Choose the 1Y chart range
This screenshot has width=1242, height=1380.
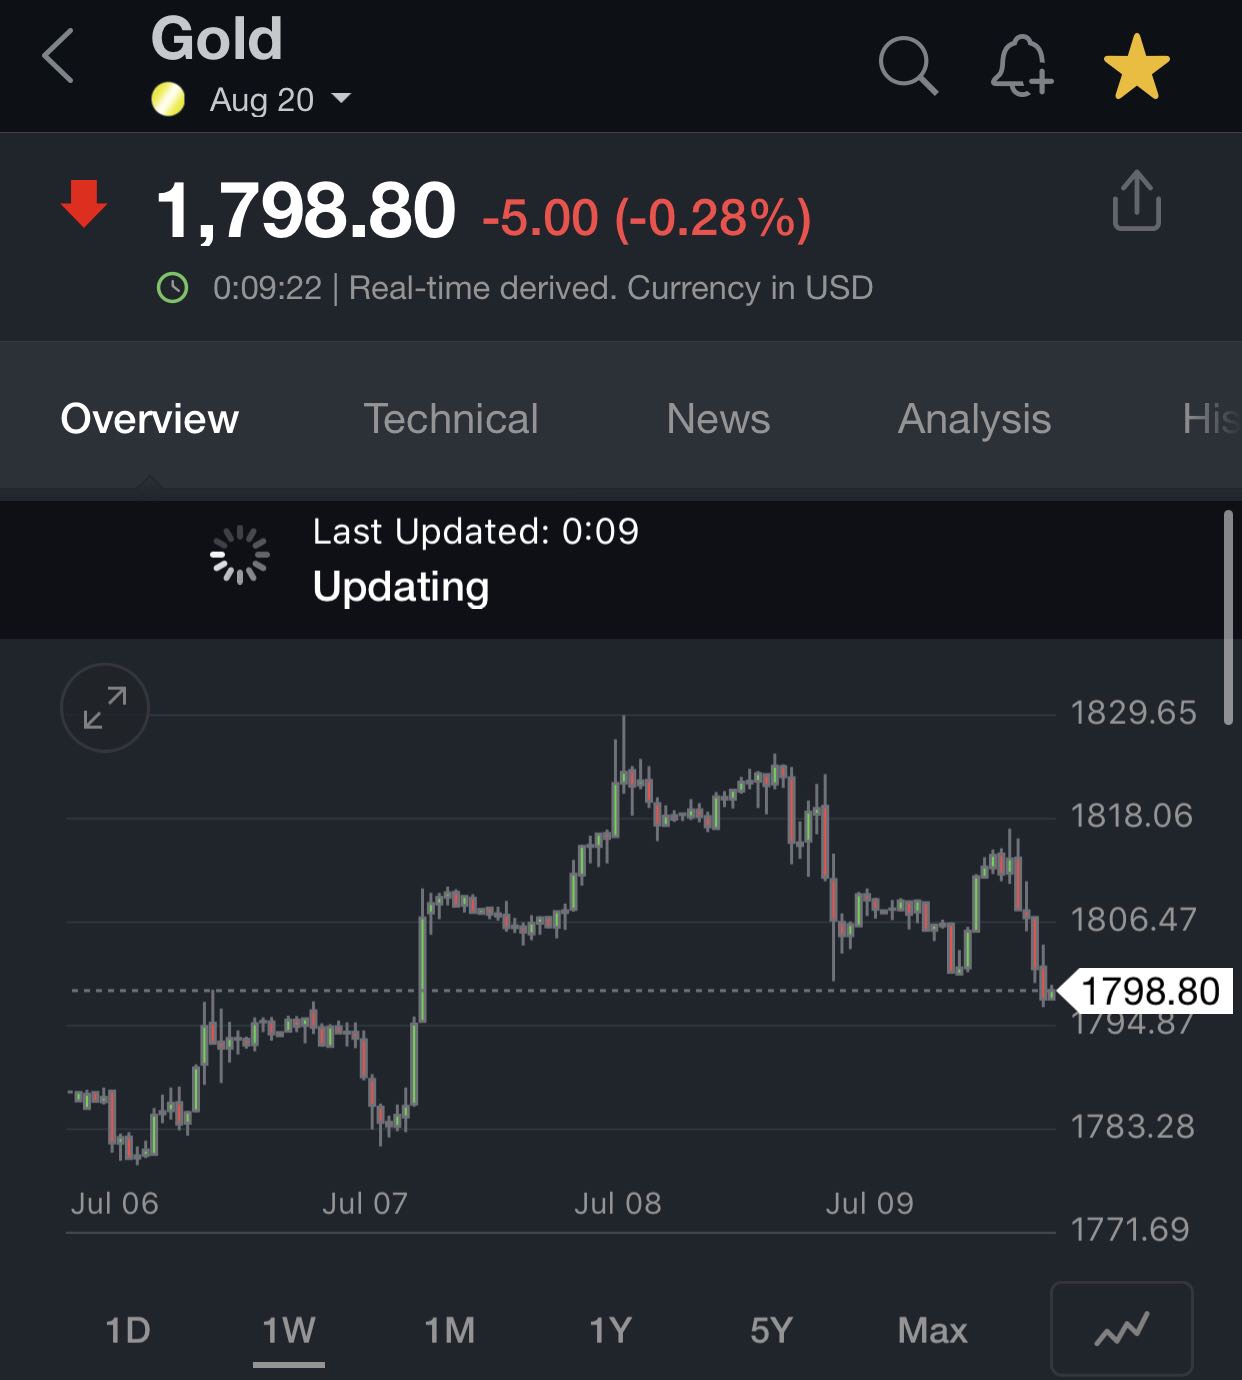pos(610,1330)
